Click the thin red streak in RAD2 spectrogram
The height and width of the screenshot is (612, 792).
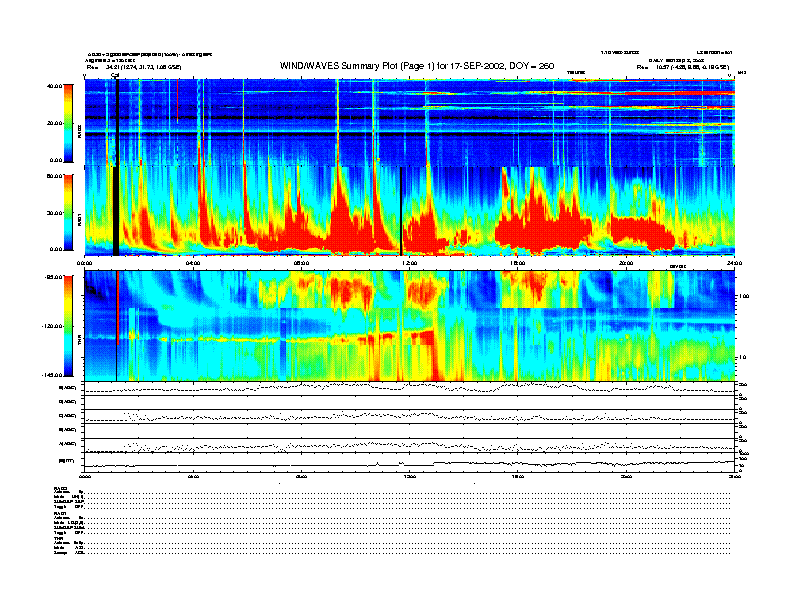(x=177, y=101)
